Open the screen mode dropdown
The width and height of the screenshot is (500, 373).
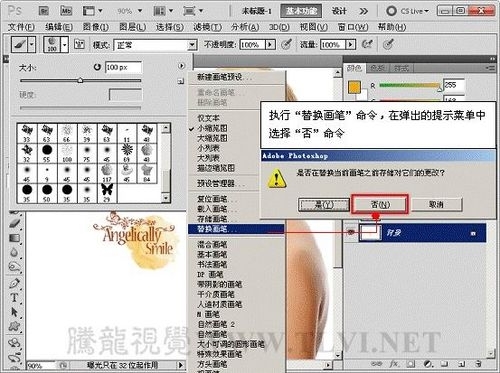pyautogui.click(x=193, y=11)
